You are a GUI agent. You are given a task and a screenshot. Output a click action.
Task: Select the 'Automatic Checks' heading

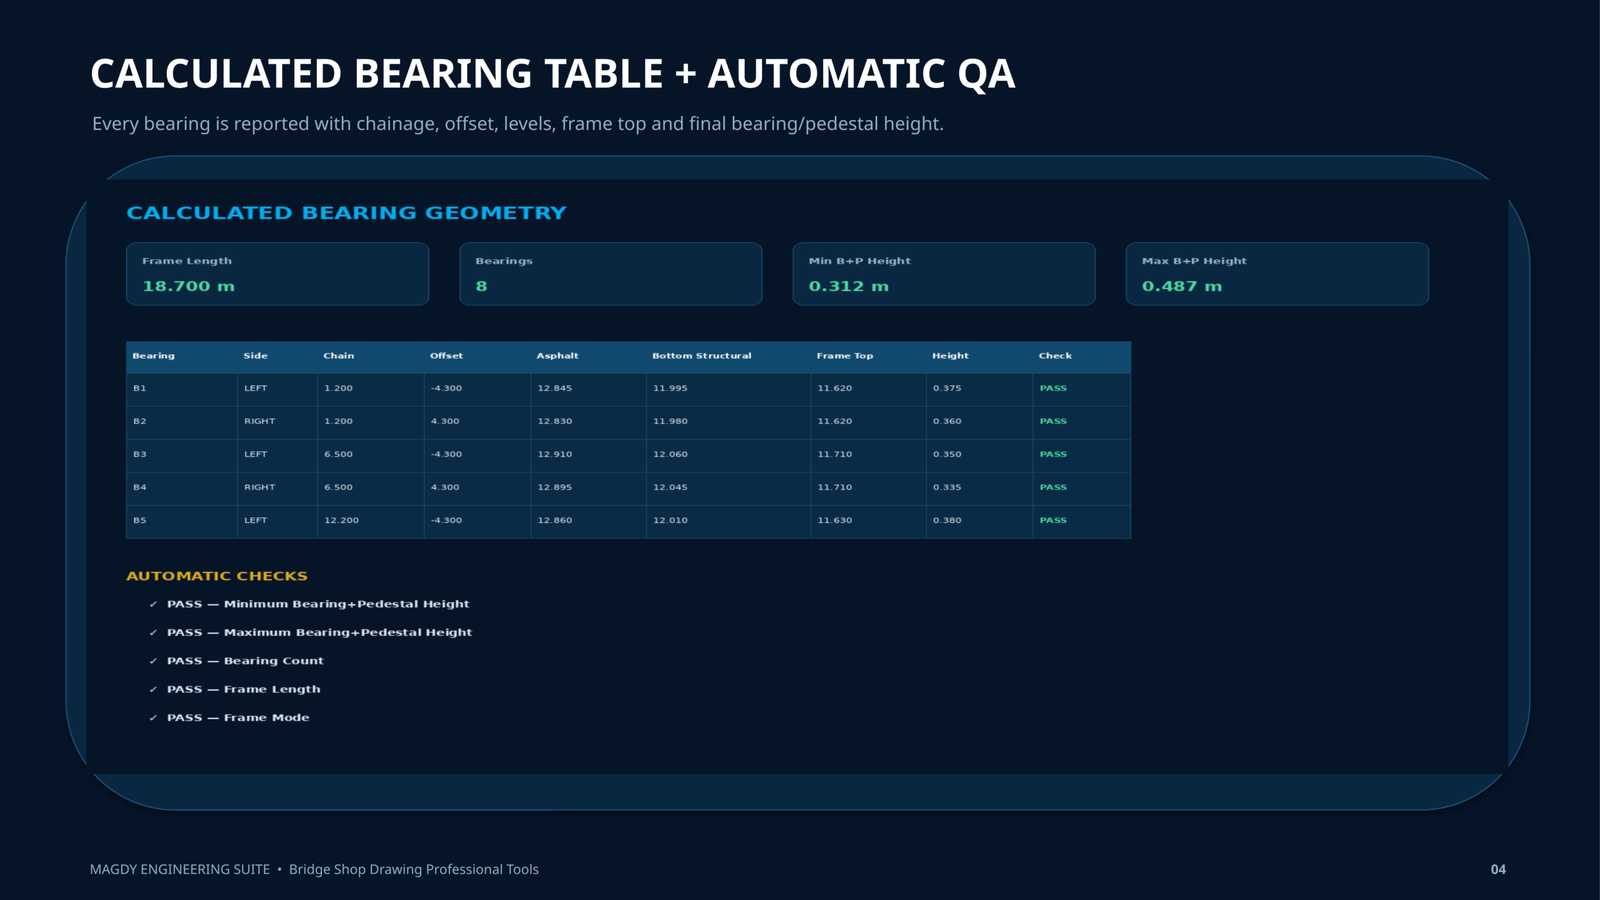pos(217,576)
